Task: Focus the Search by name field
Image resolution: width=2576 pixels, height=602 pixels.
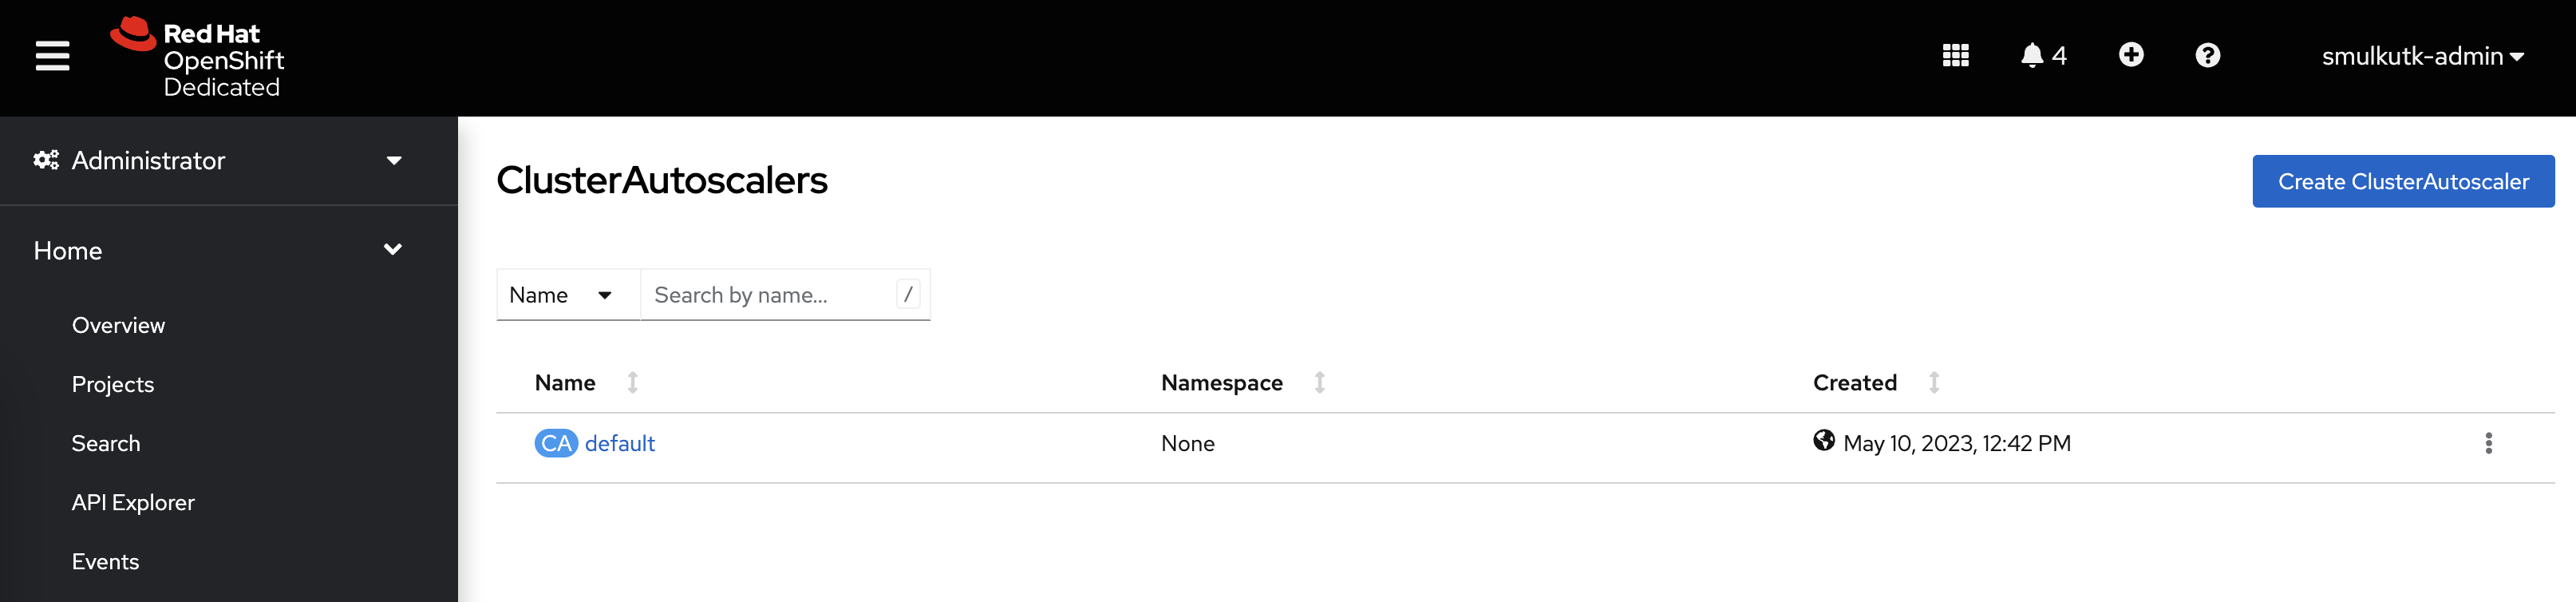Action: [772, 295]
